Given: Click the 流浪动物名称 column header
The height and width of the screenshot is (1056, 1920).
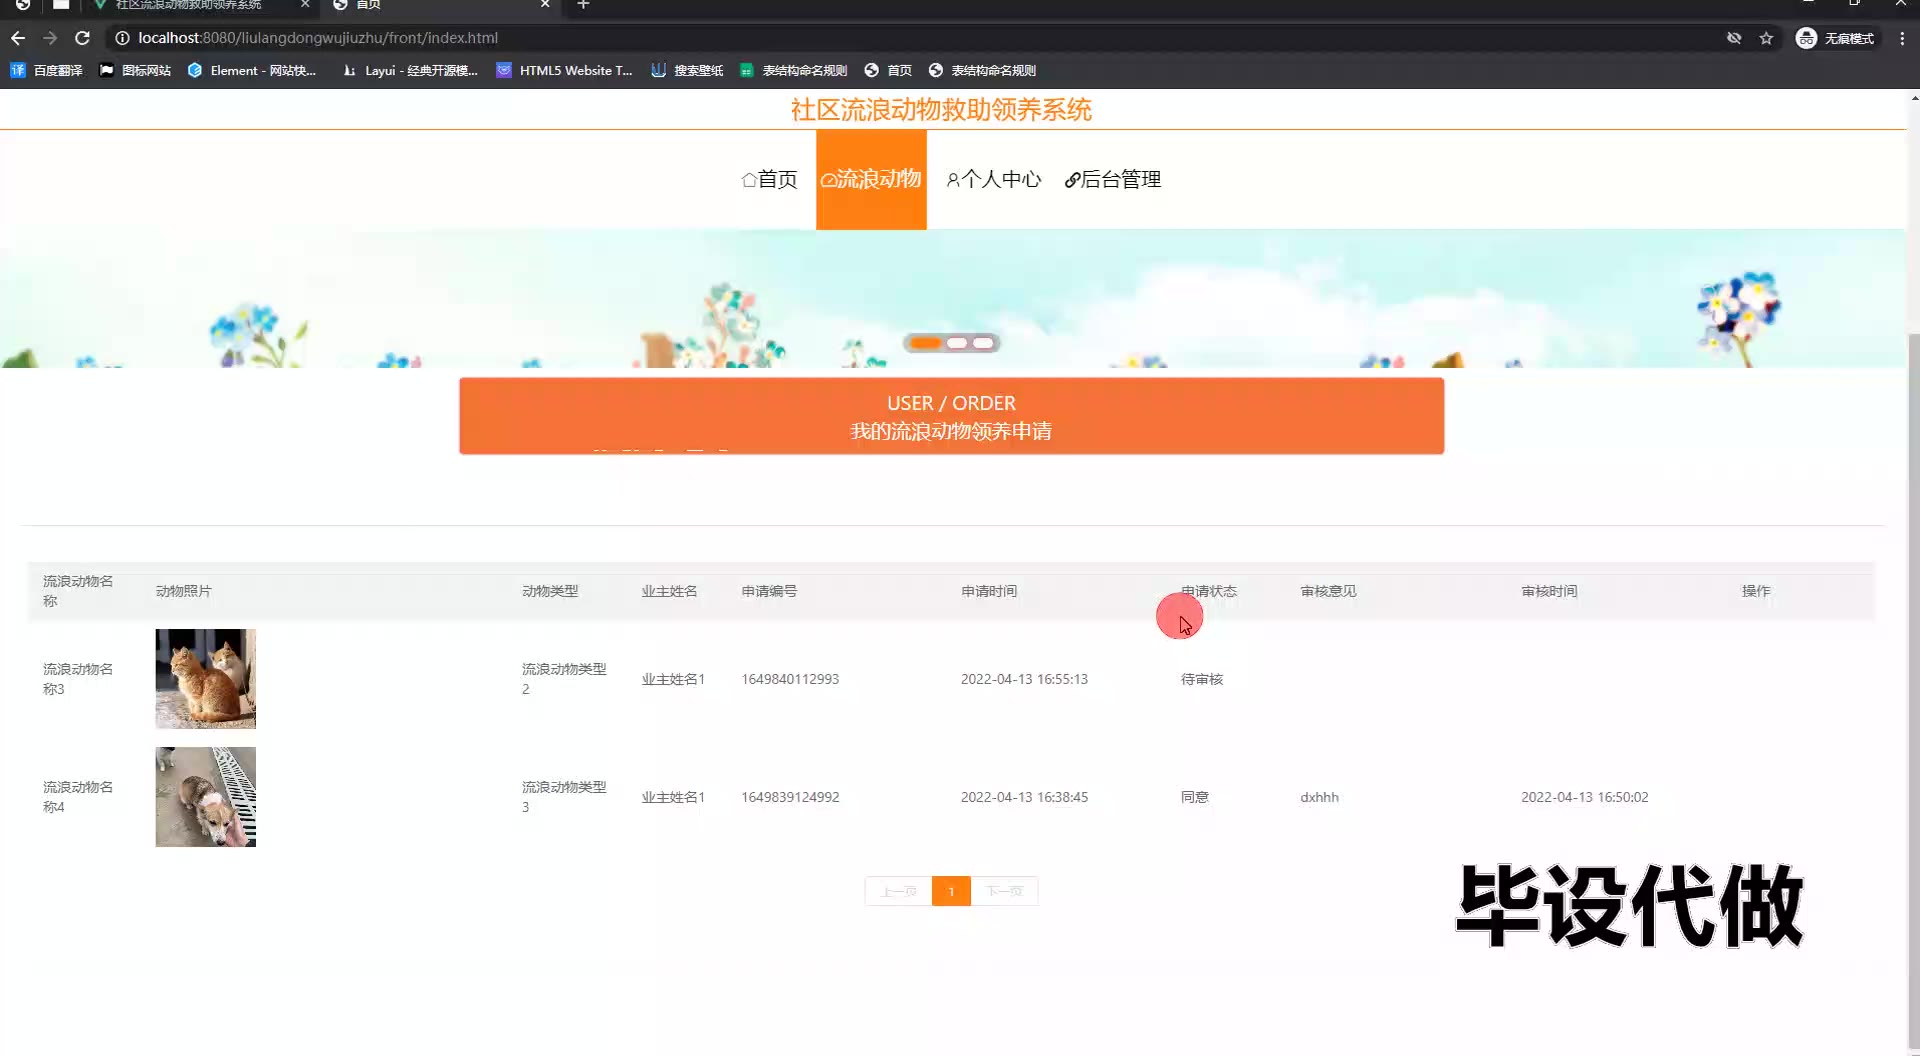Looking at the screenshot, I should [78, 591].
